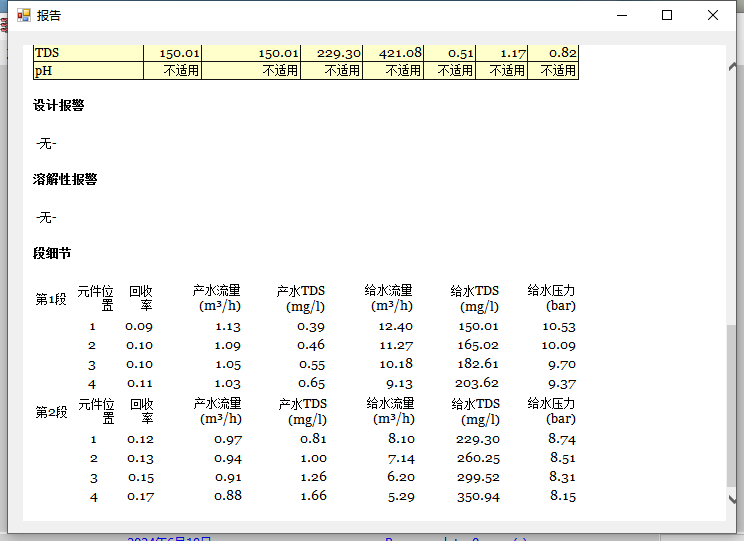Minimize the 报告 window
Screen dimensions: 744x541
coord(622,15)
